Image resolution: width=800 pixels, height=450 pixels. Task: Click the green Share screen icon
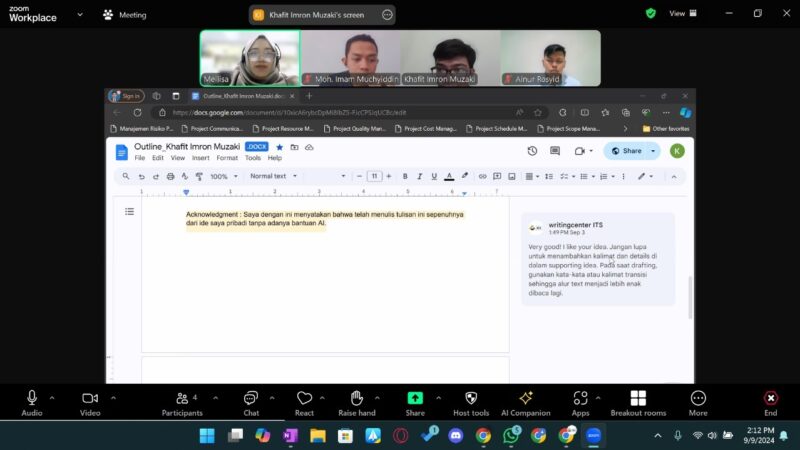(415, 398)
